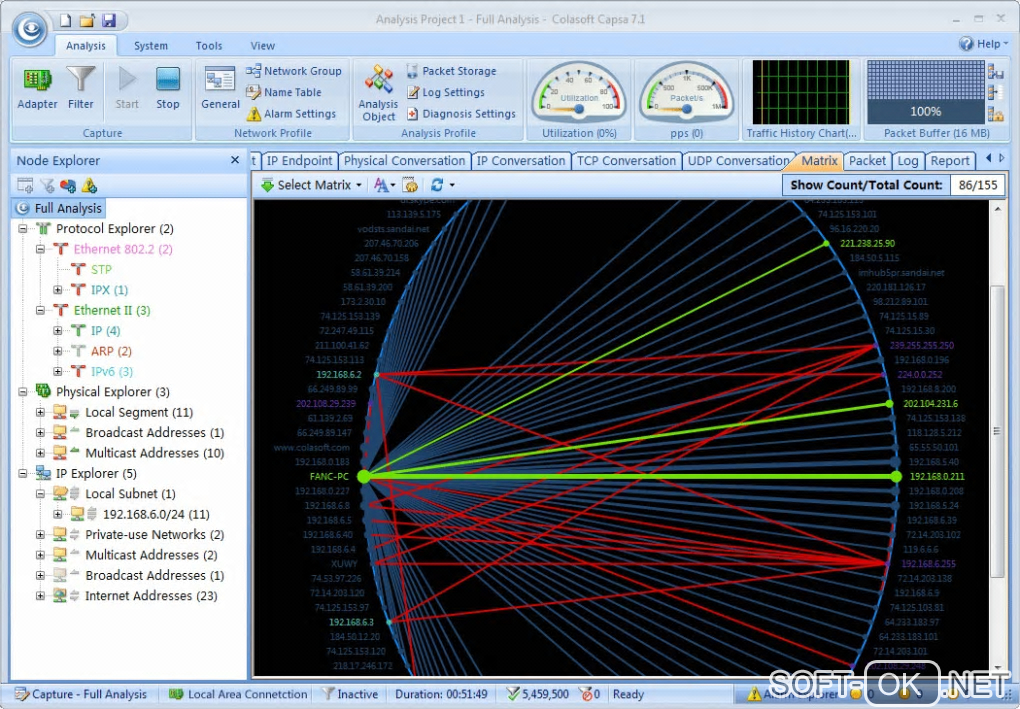
Task: Open Alarm Settings
Action: tap(291, 114)
